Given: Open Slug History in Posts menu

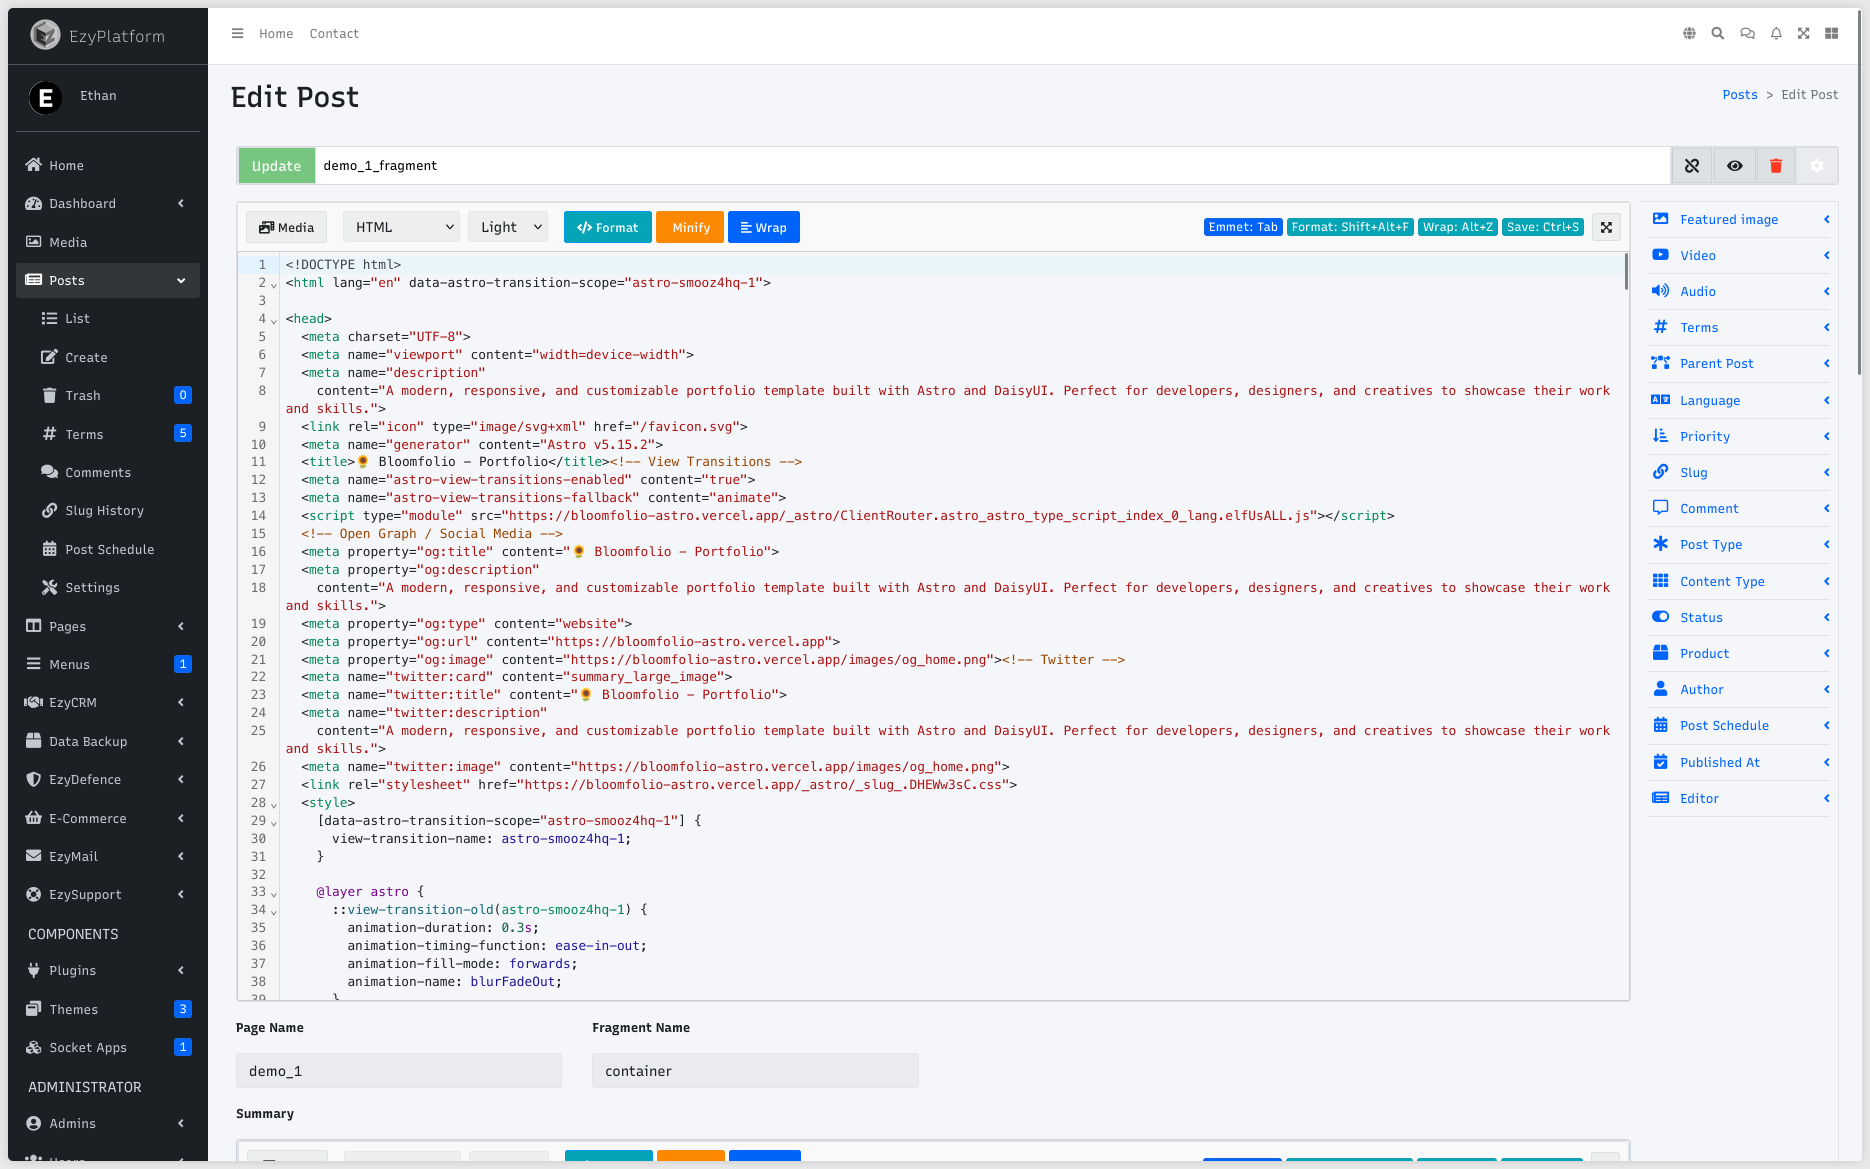Looking at the screenshot, I should 104,511.
